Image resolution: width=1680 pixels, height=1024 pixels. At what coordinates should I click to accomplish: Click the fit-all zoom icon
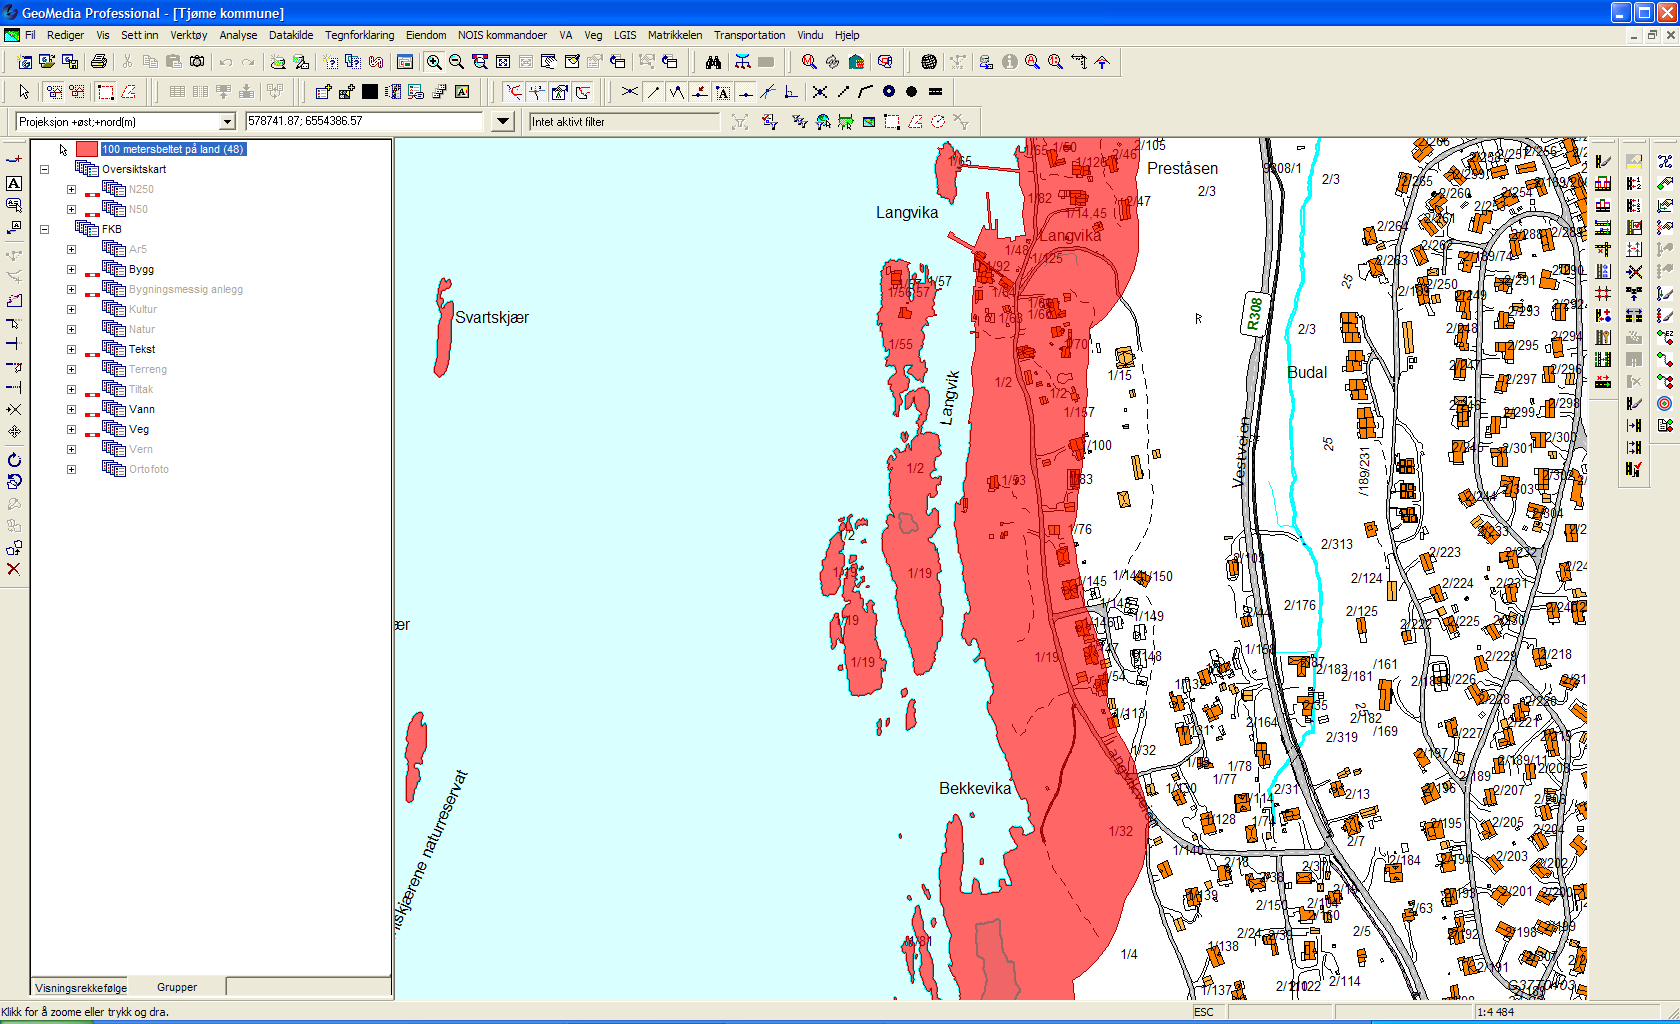point(503,62)
